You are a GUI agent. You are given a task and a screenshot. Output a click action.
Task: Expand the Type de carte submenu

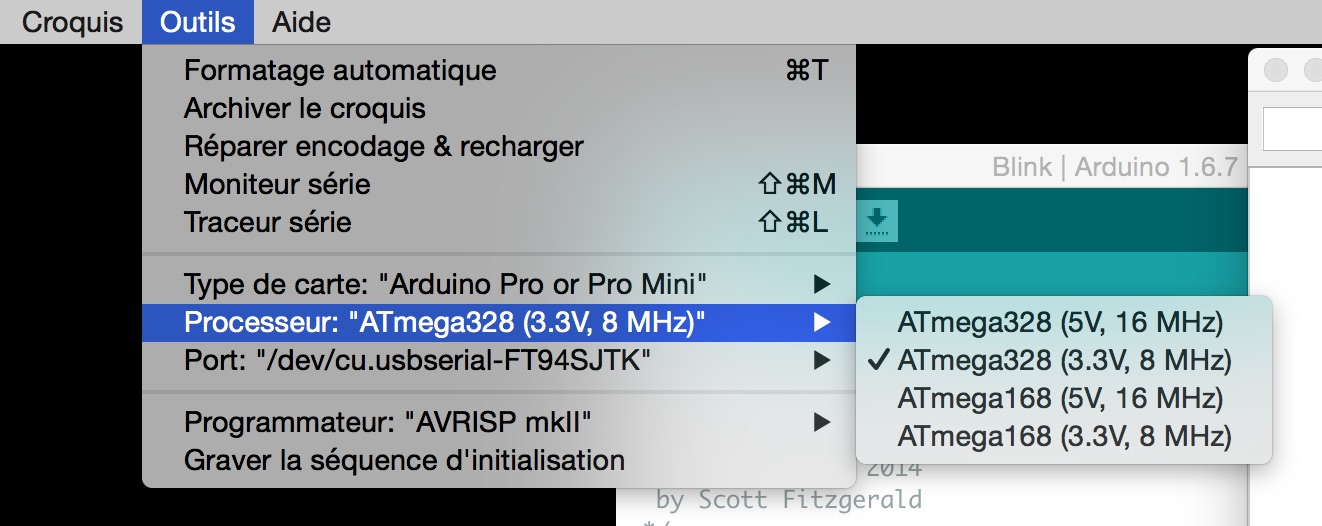445,284
